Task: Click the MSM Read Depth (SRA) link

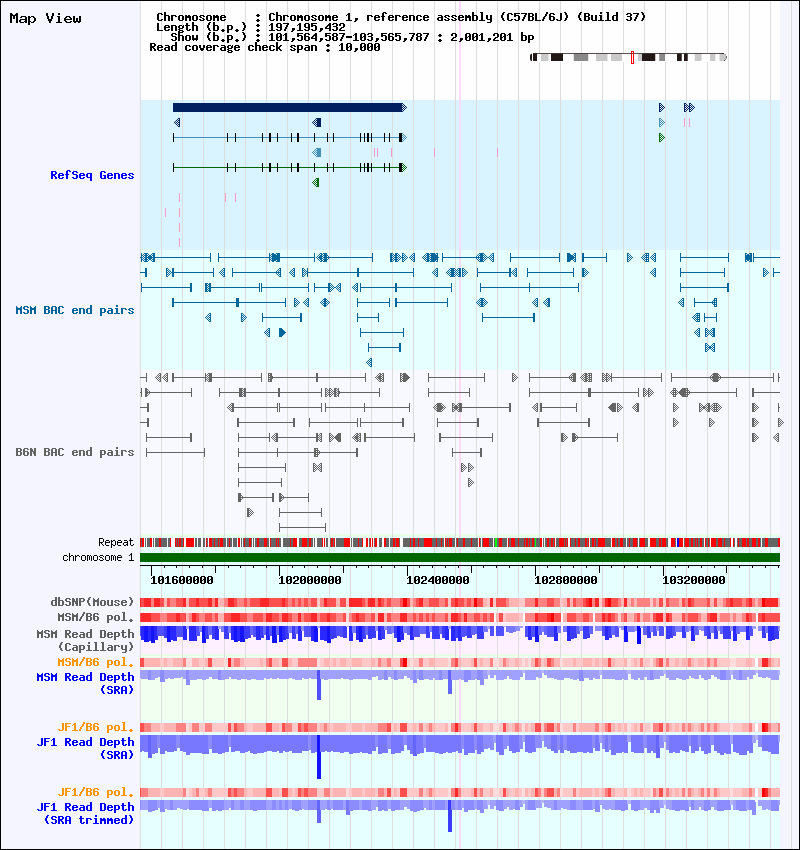Action: pyautogui.click(x=85, y=683)
